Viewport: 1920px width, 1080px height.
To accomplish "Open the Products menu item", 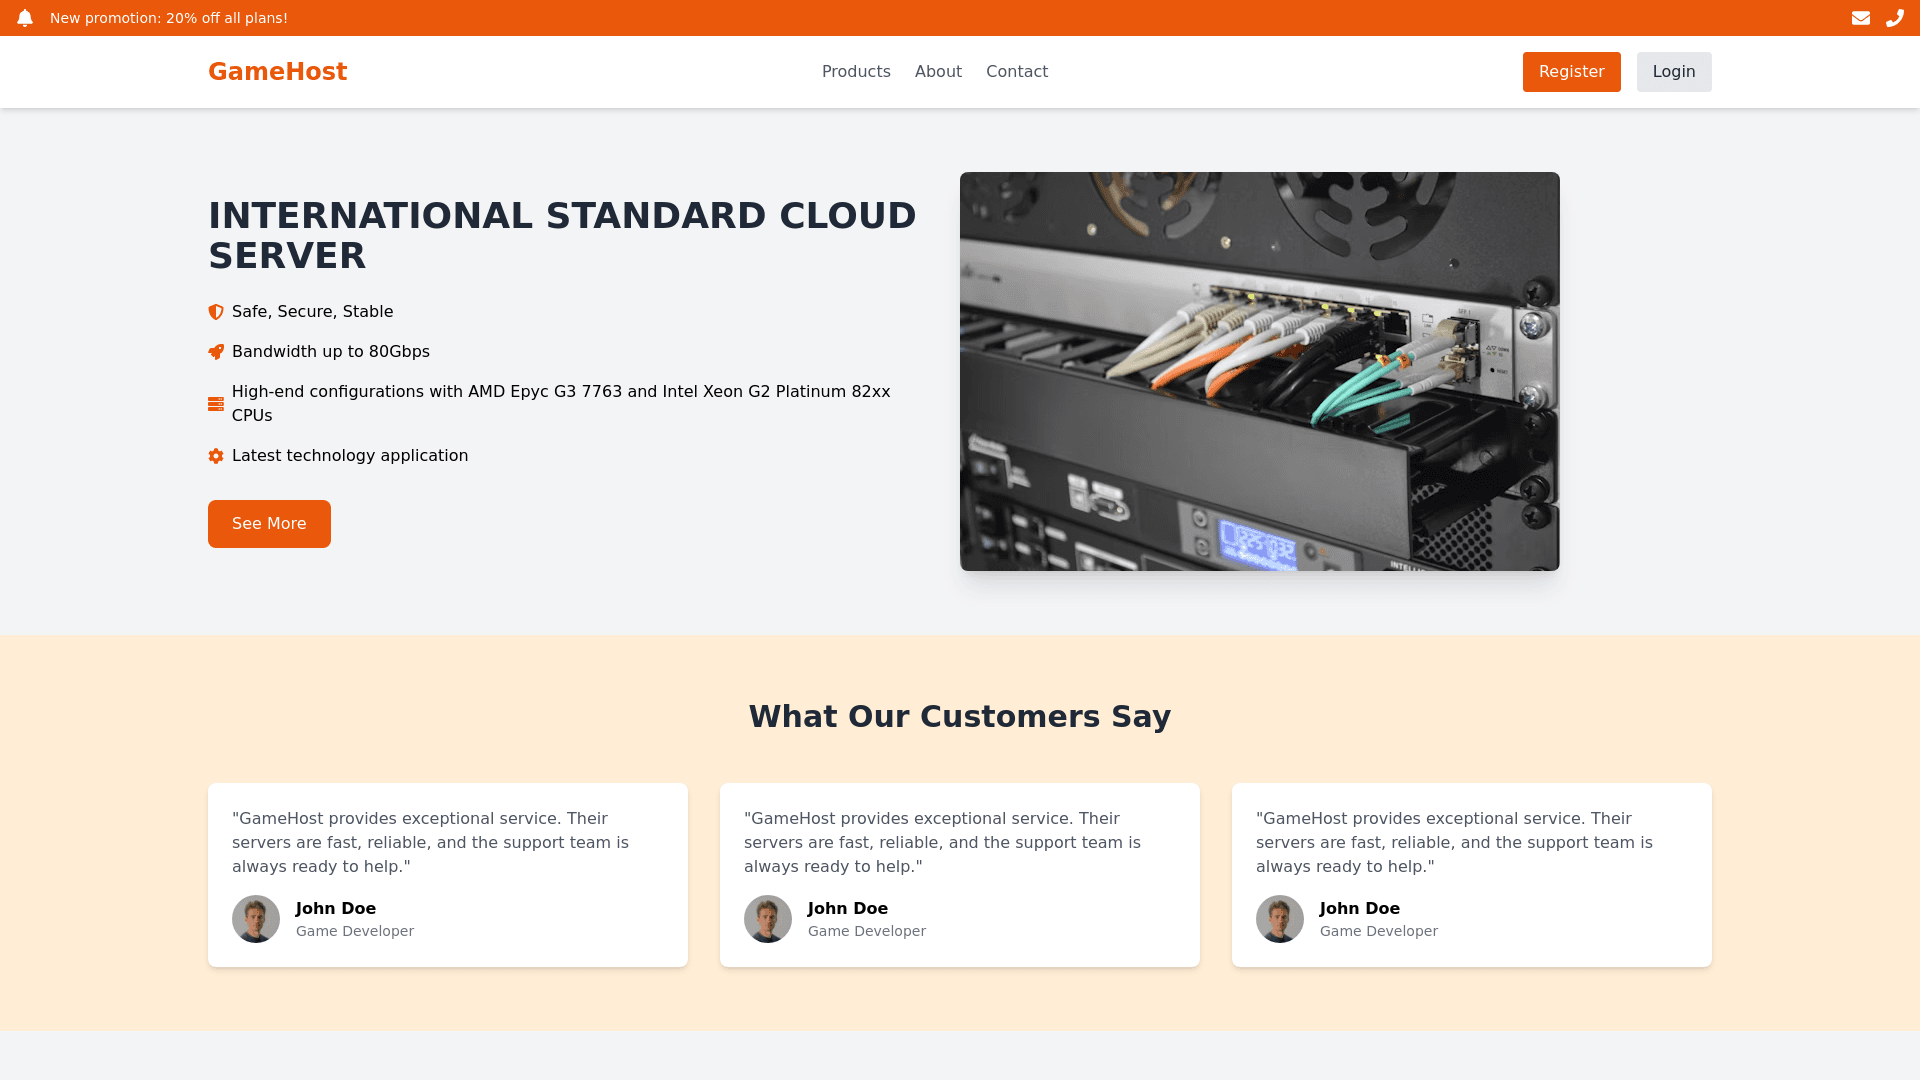I will pos(856,72).
